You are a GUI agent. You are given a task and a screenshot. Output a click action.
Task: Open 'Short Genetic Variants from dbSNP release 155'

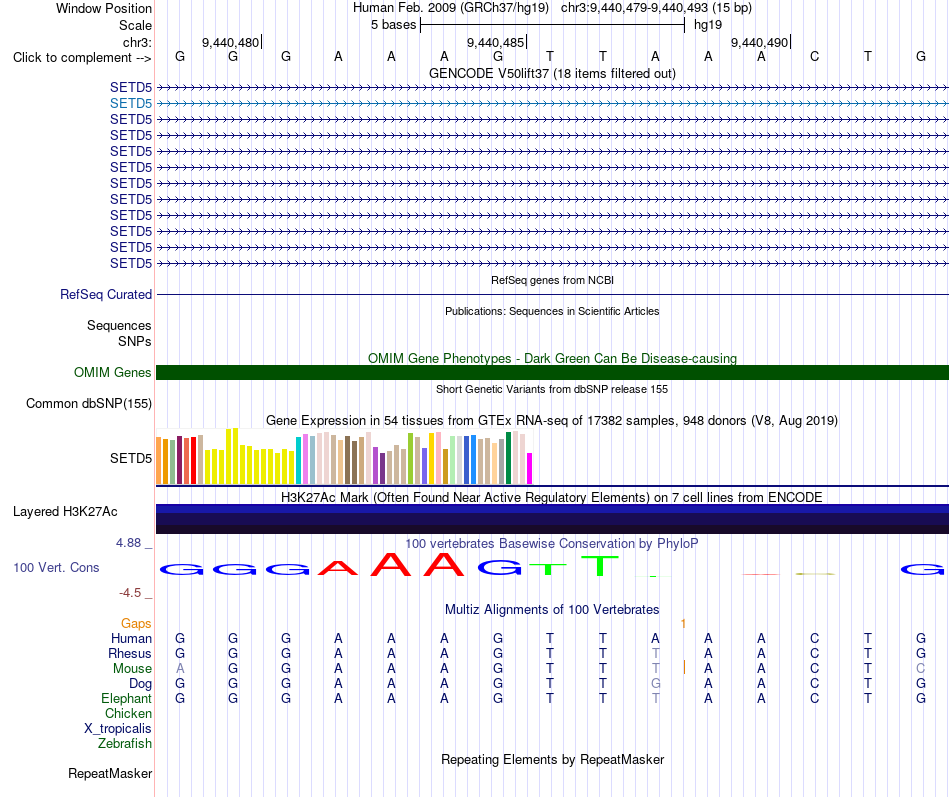click(552, 389)
